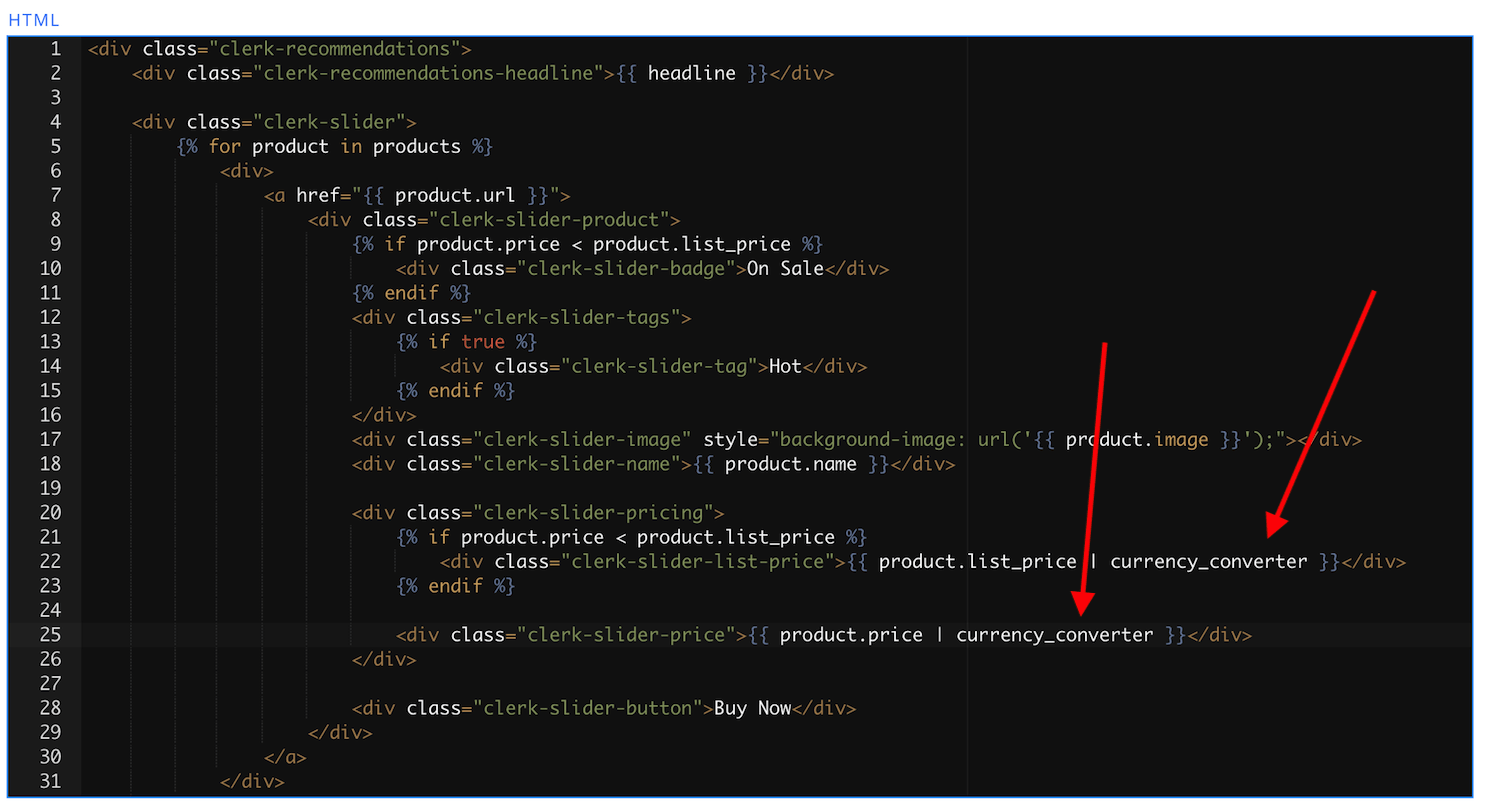Screen dimensions: 1487x803
Task: Click the "clerk-slider" class name on line 4
Action: (x=330, y=122)
